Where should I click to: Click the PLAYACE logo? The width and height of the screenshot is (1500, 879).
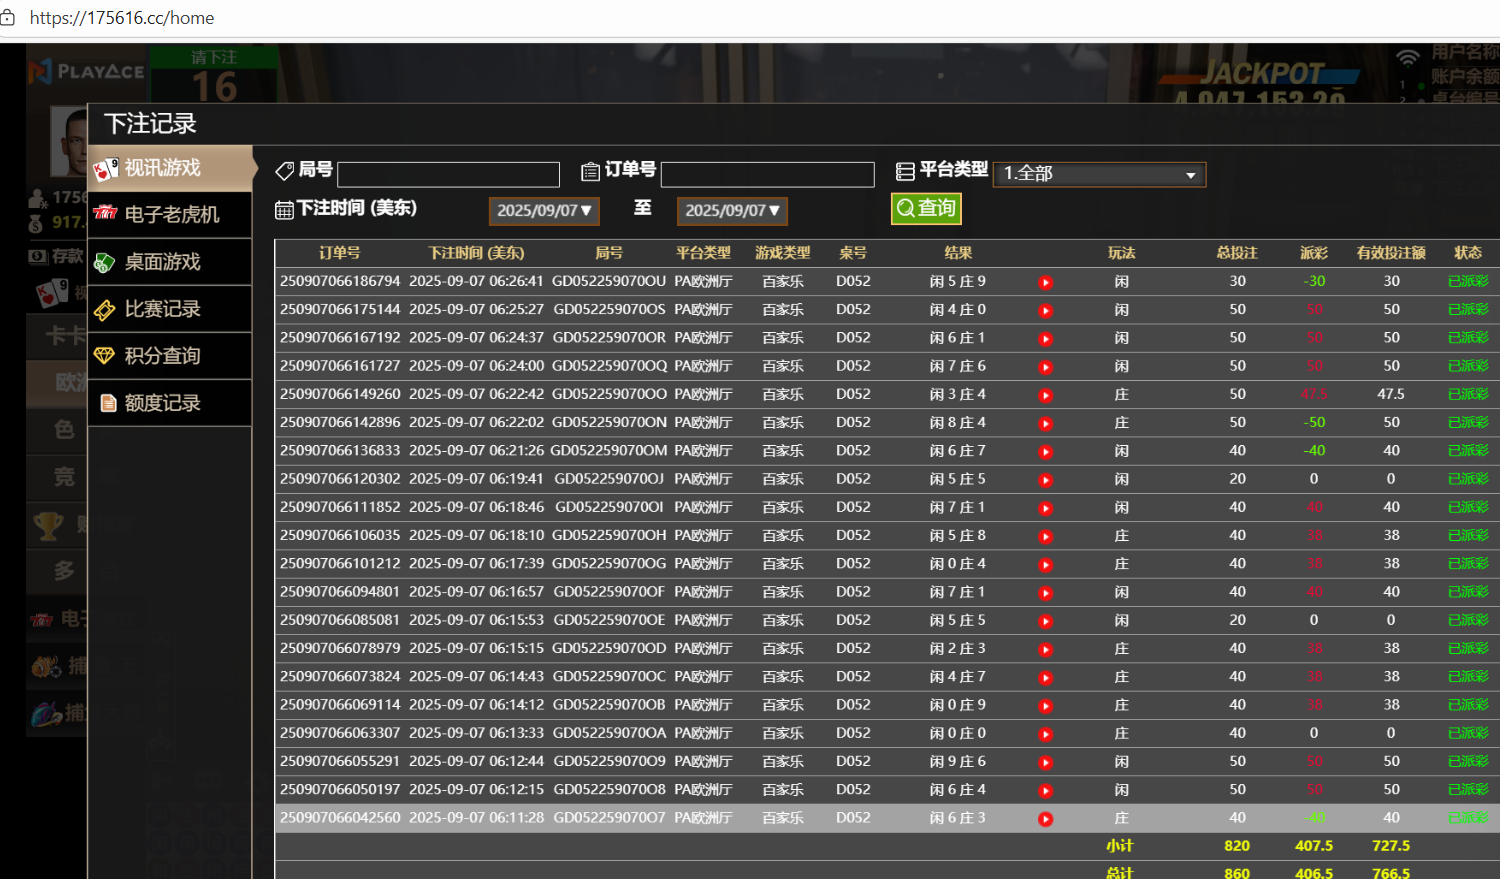coord(87,71)
